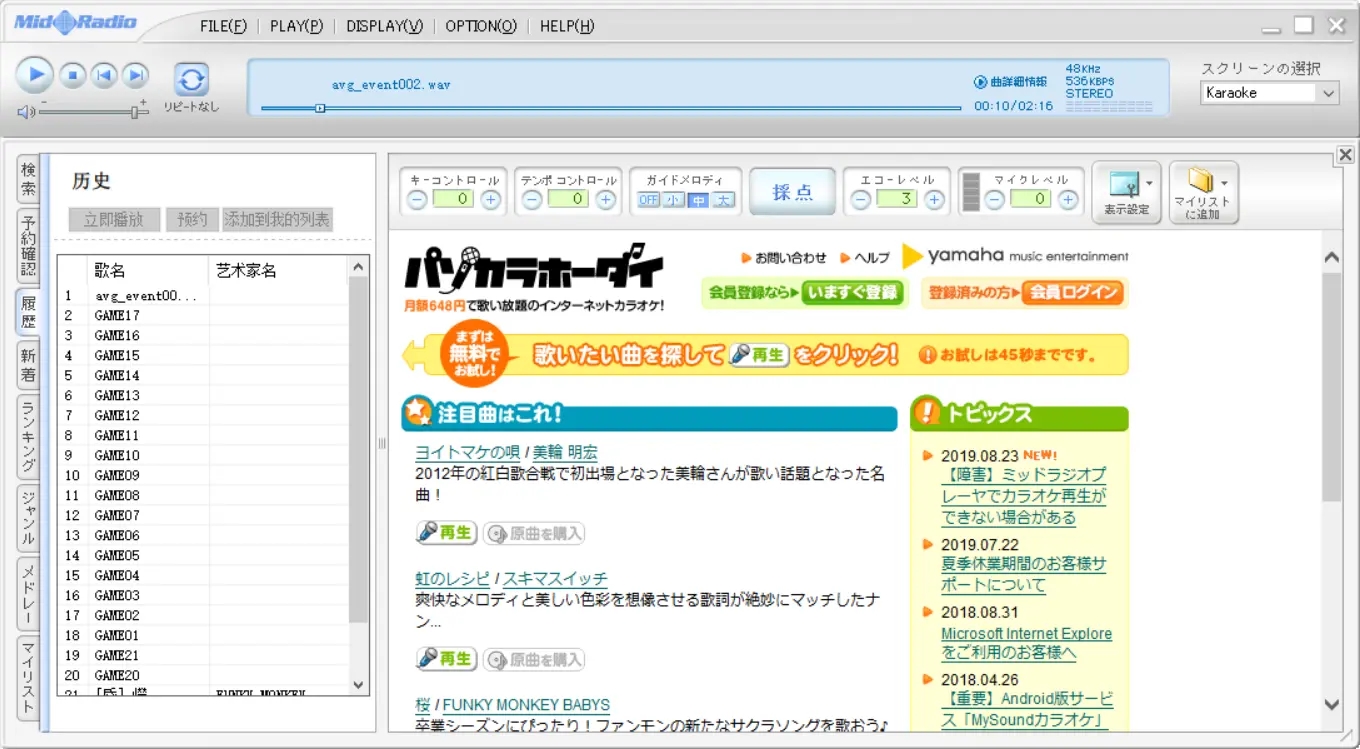Decrease echo level with minus button
1360x749 pixels.
(x=860, y=199)
